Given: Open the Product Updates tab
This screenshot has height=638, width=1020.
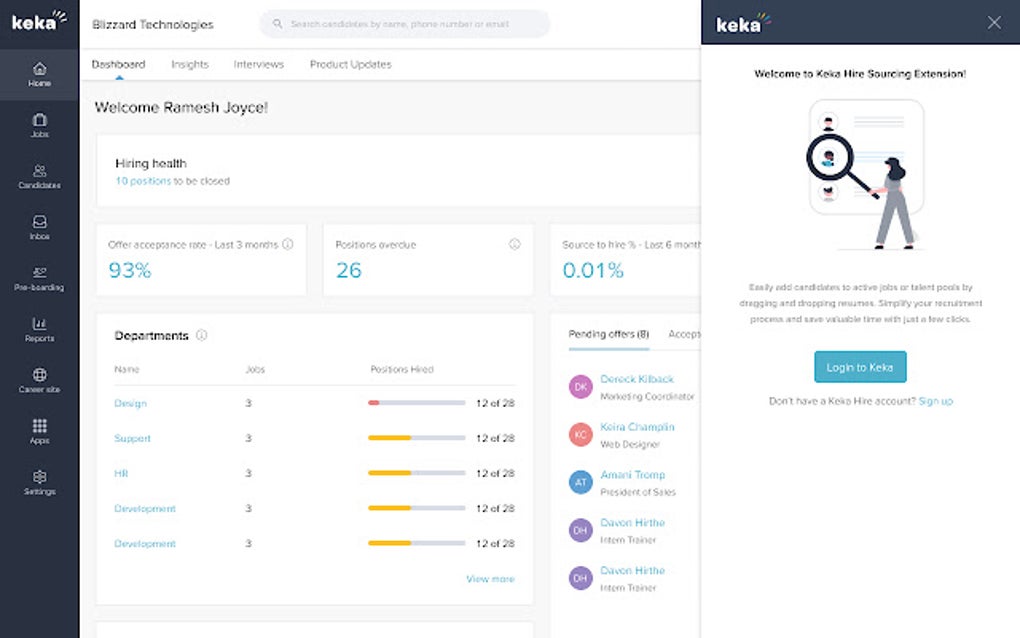Looking at the screenshot, I should pyautogui.click(x=350, y=64).
